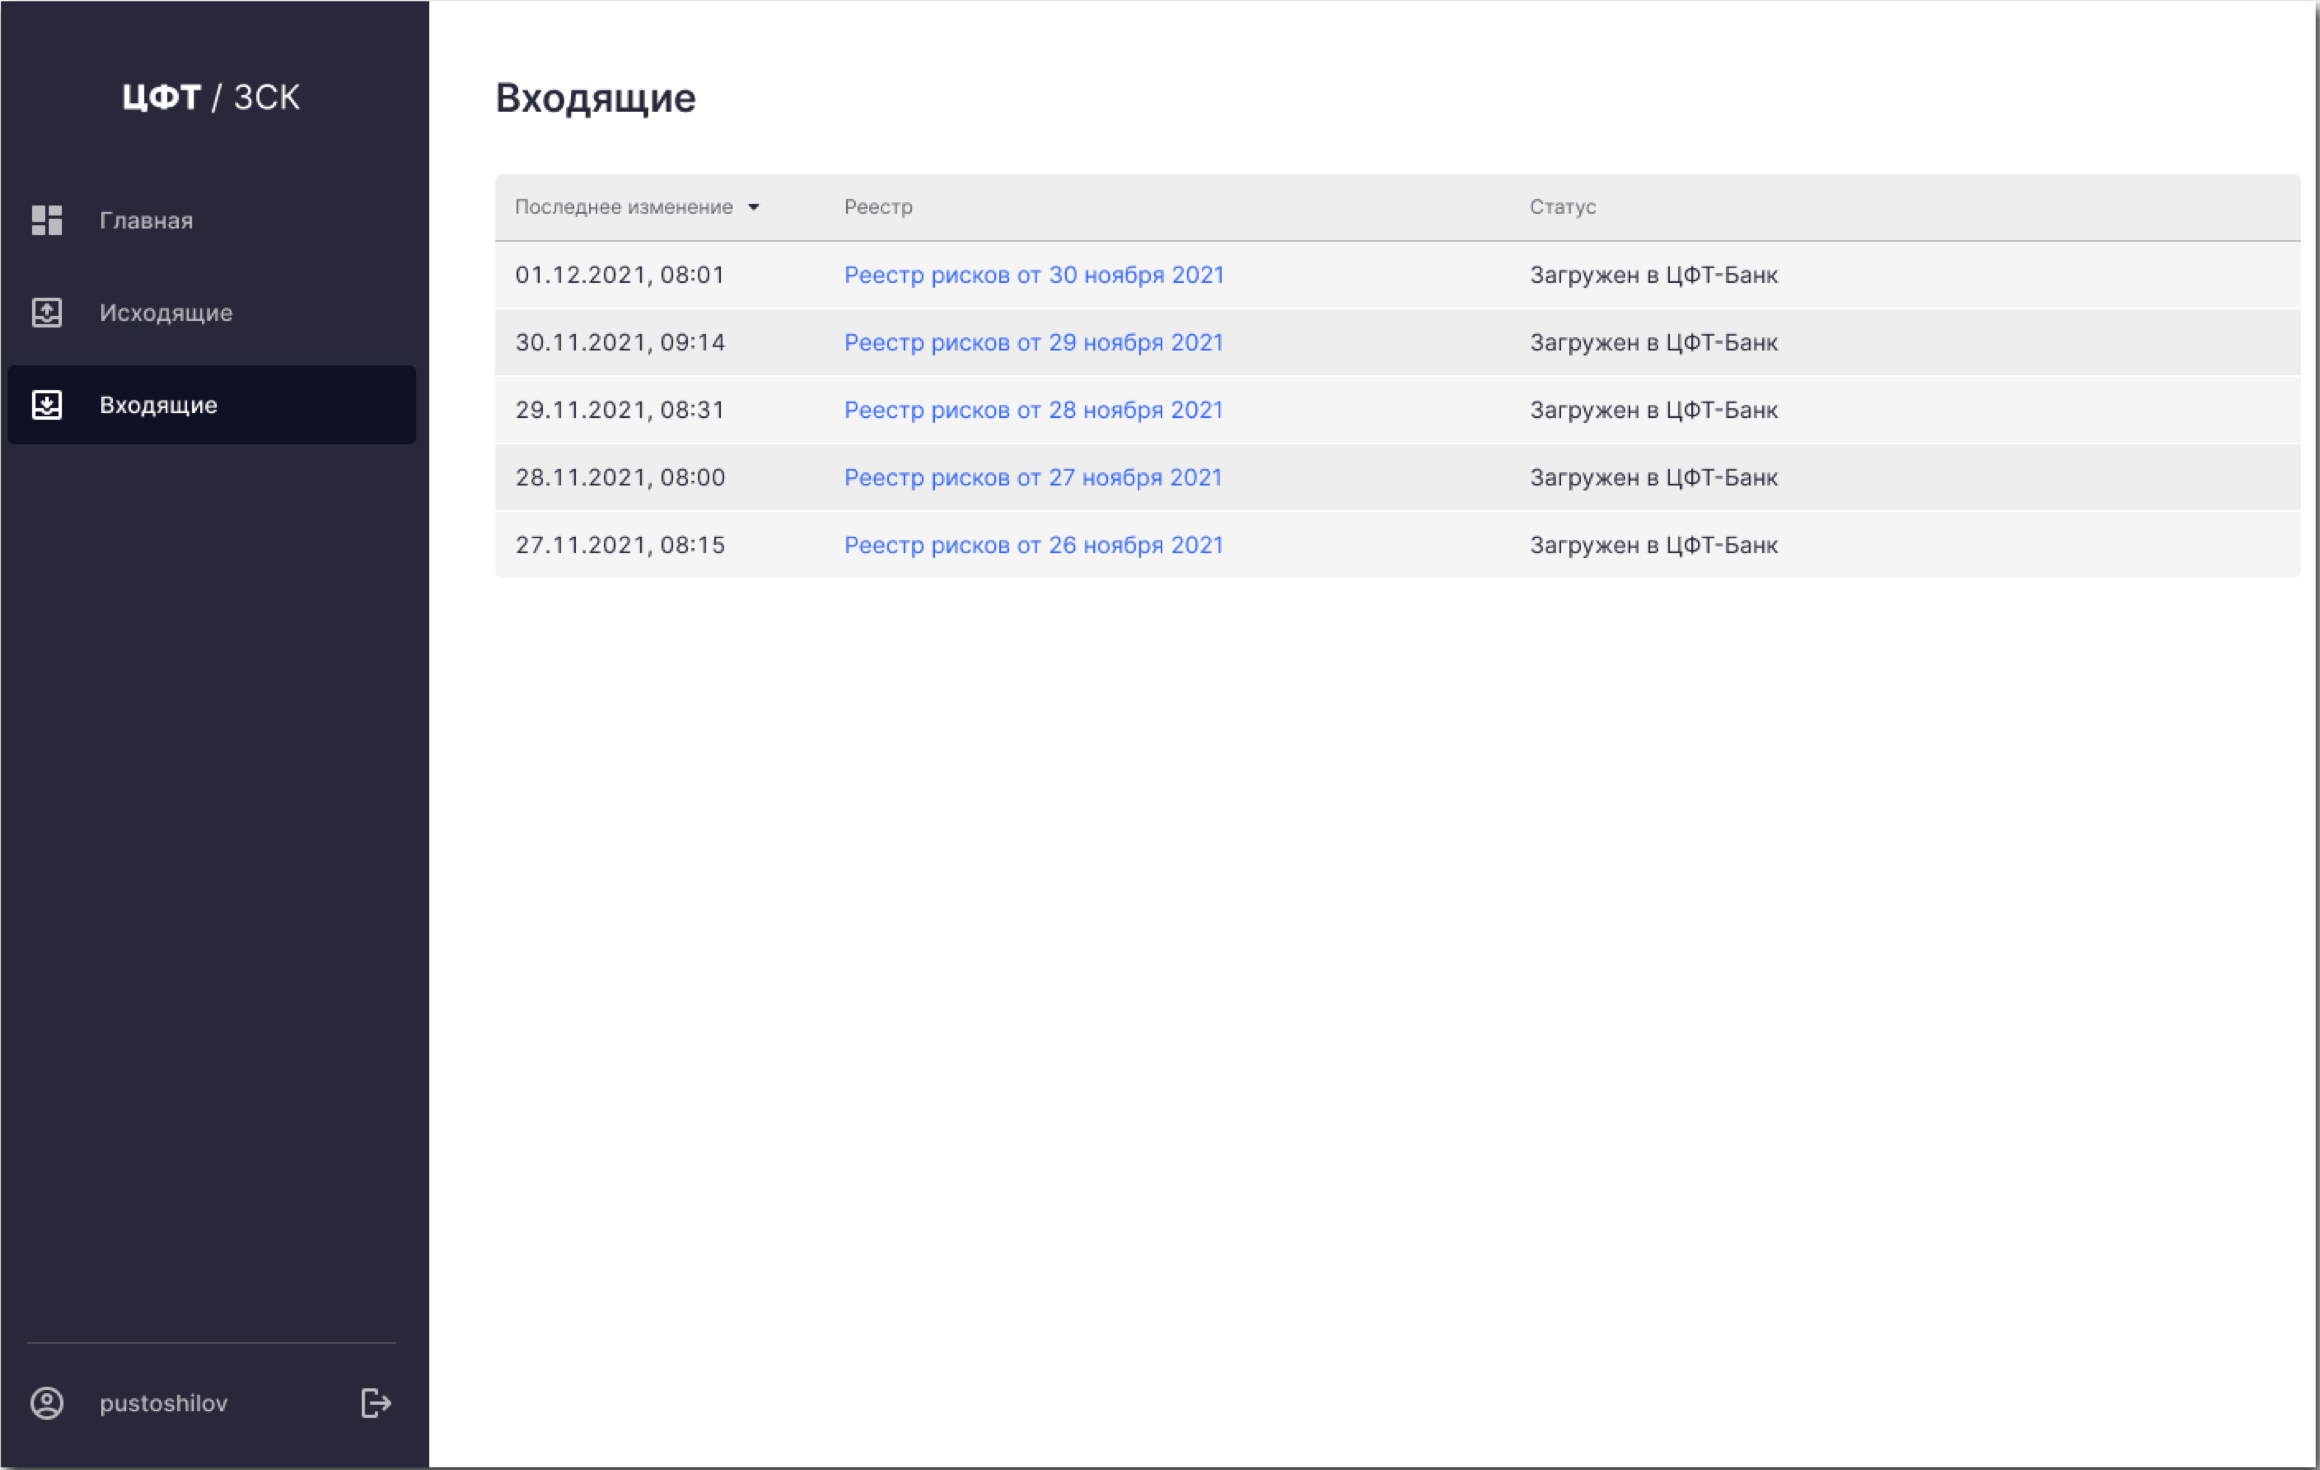Open Реестр рисков от 26 ноября 2021

1033,545
